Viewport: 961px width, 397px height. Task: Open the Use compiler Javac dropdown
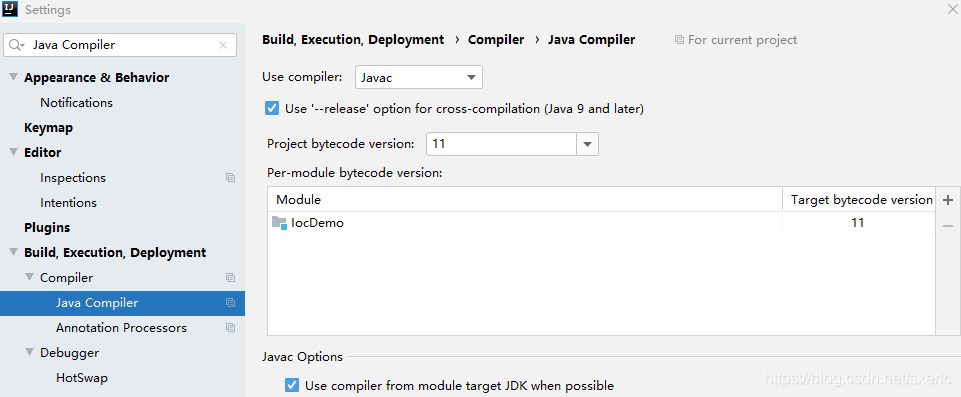tap(419, 78)
